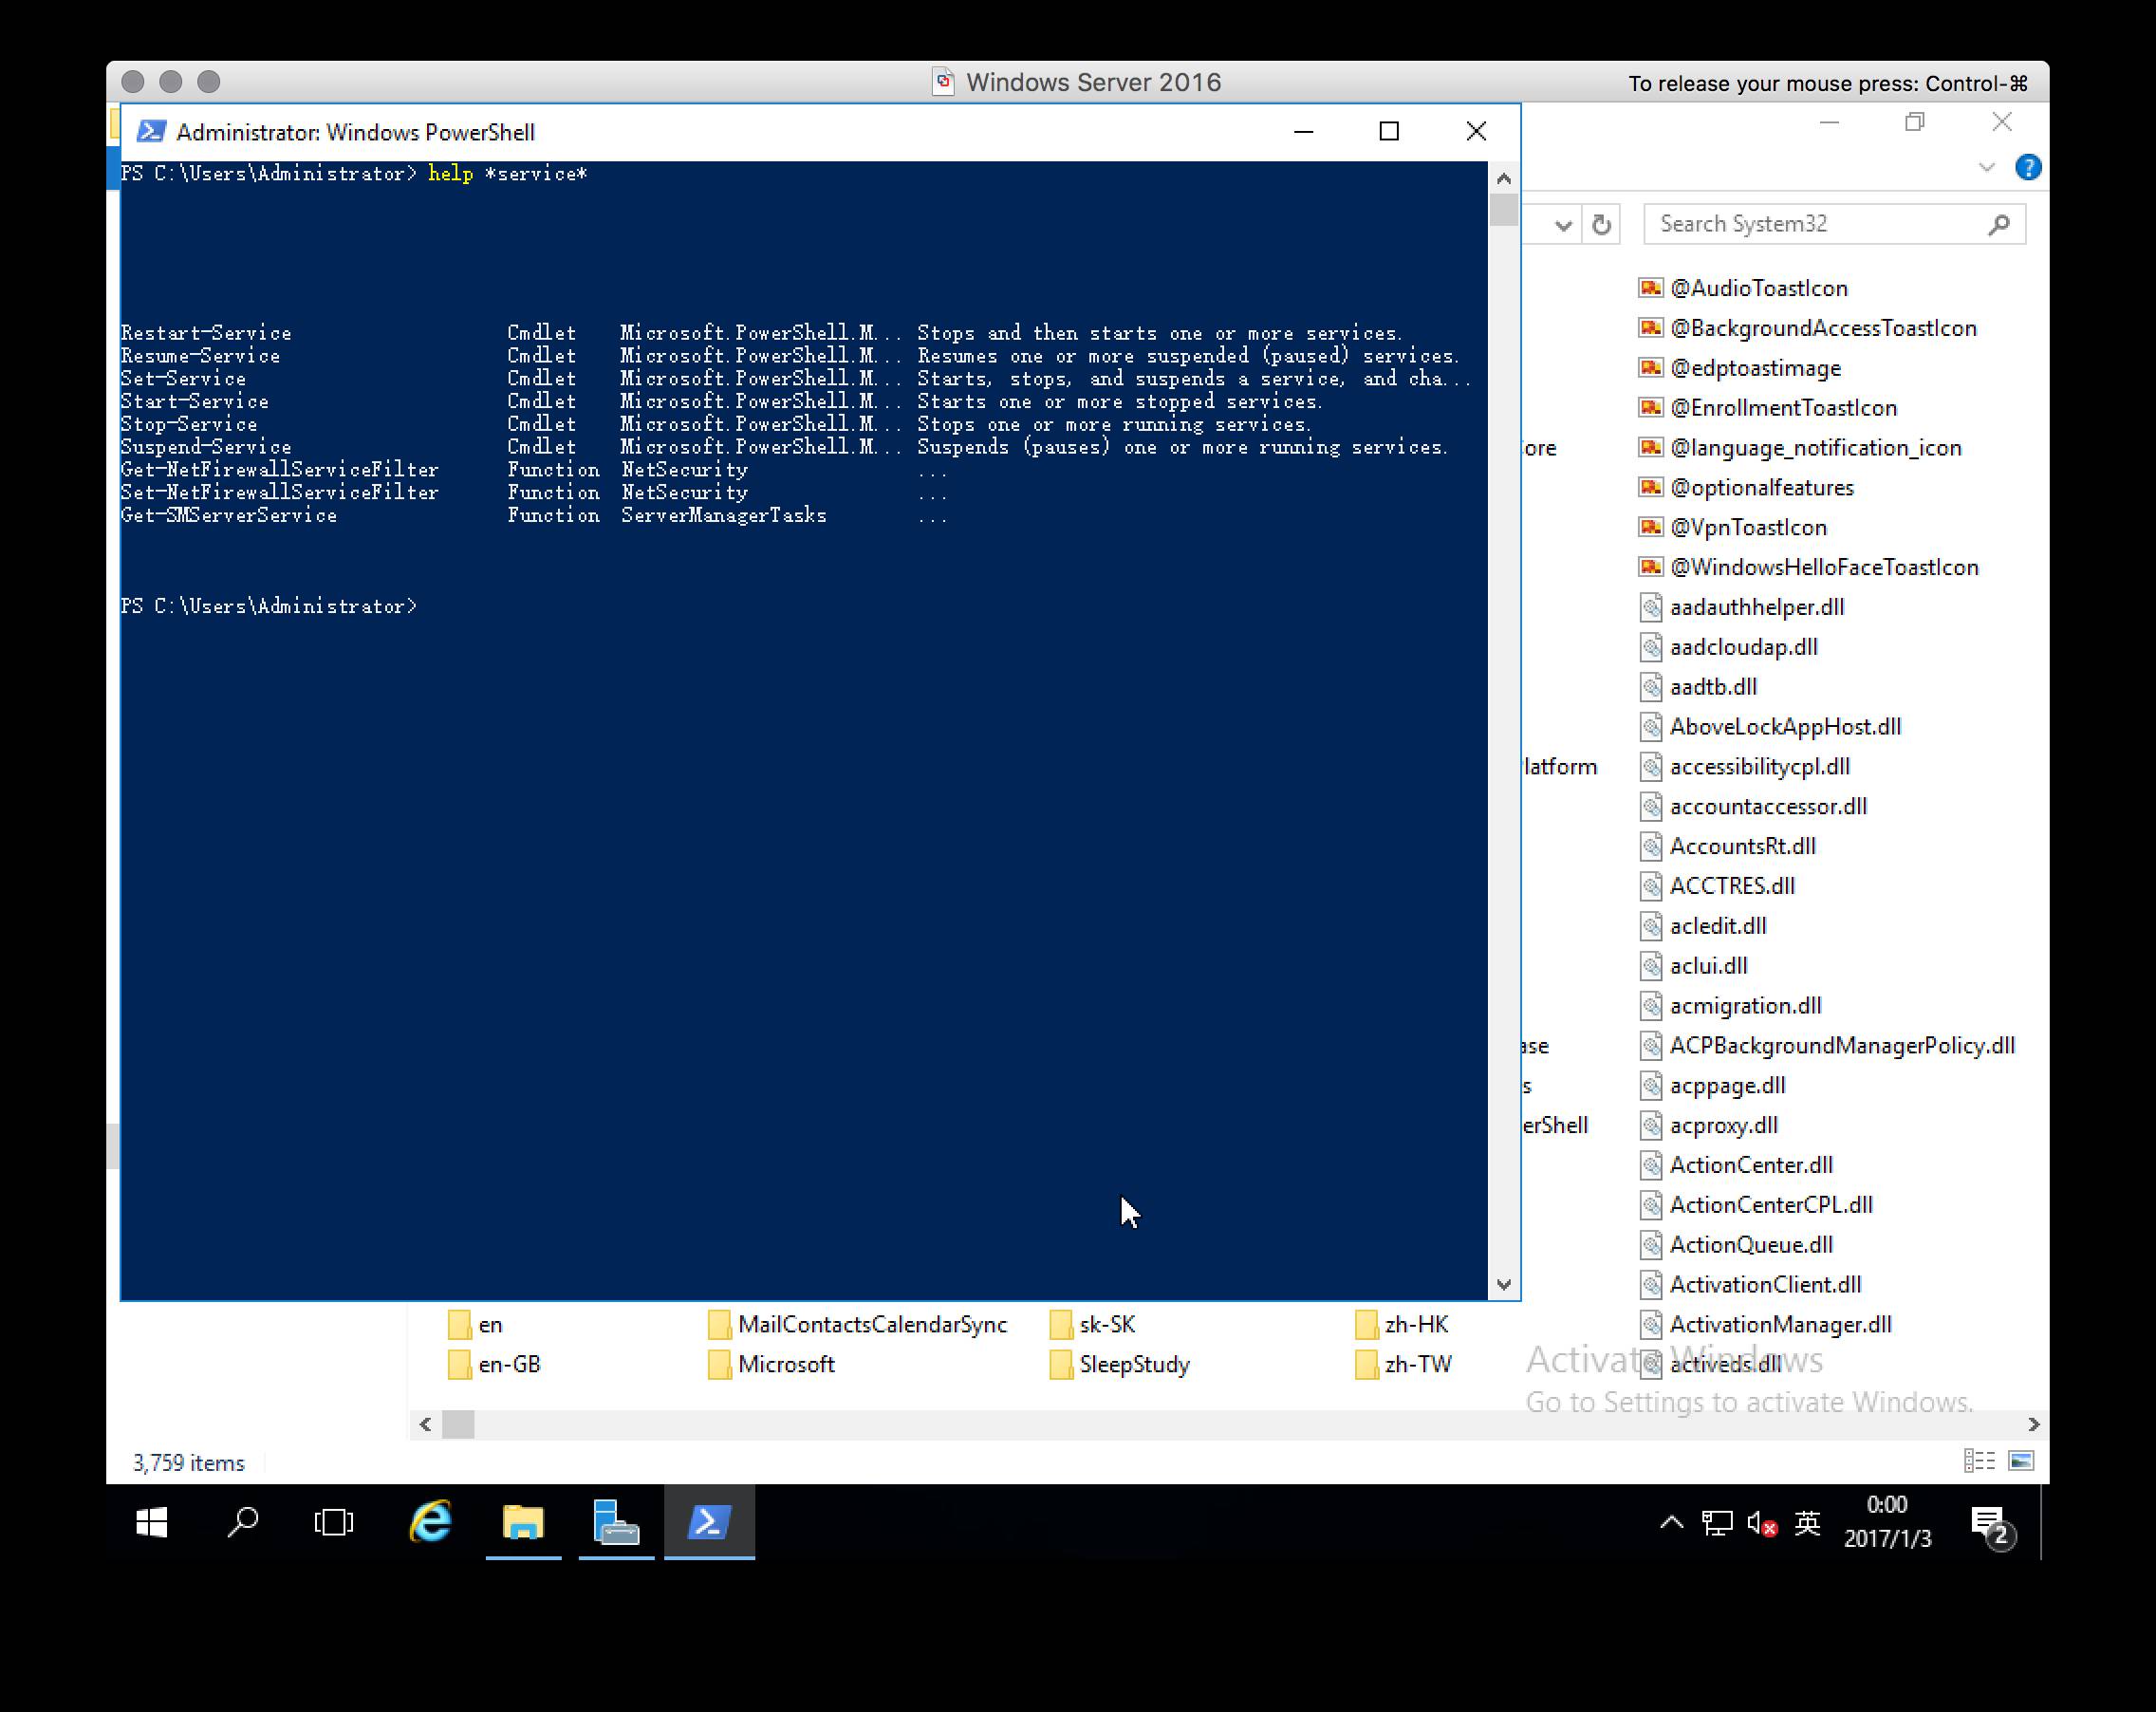
Task: Switch to the PowerShell taskbar icon
Action: pyautogui.click(x=709, y=1522)
